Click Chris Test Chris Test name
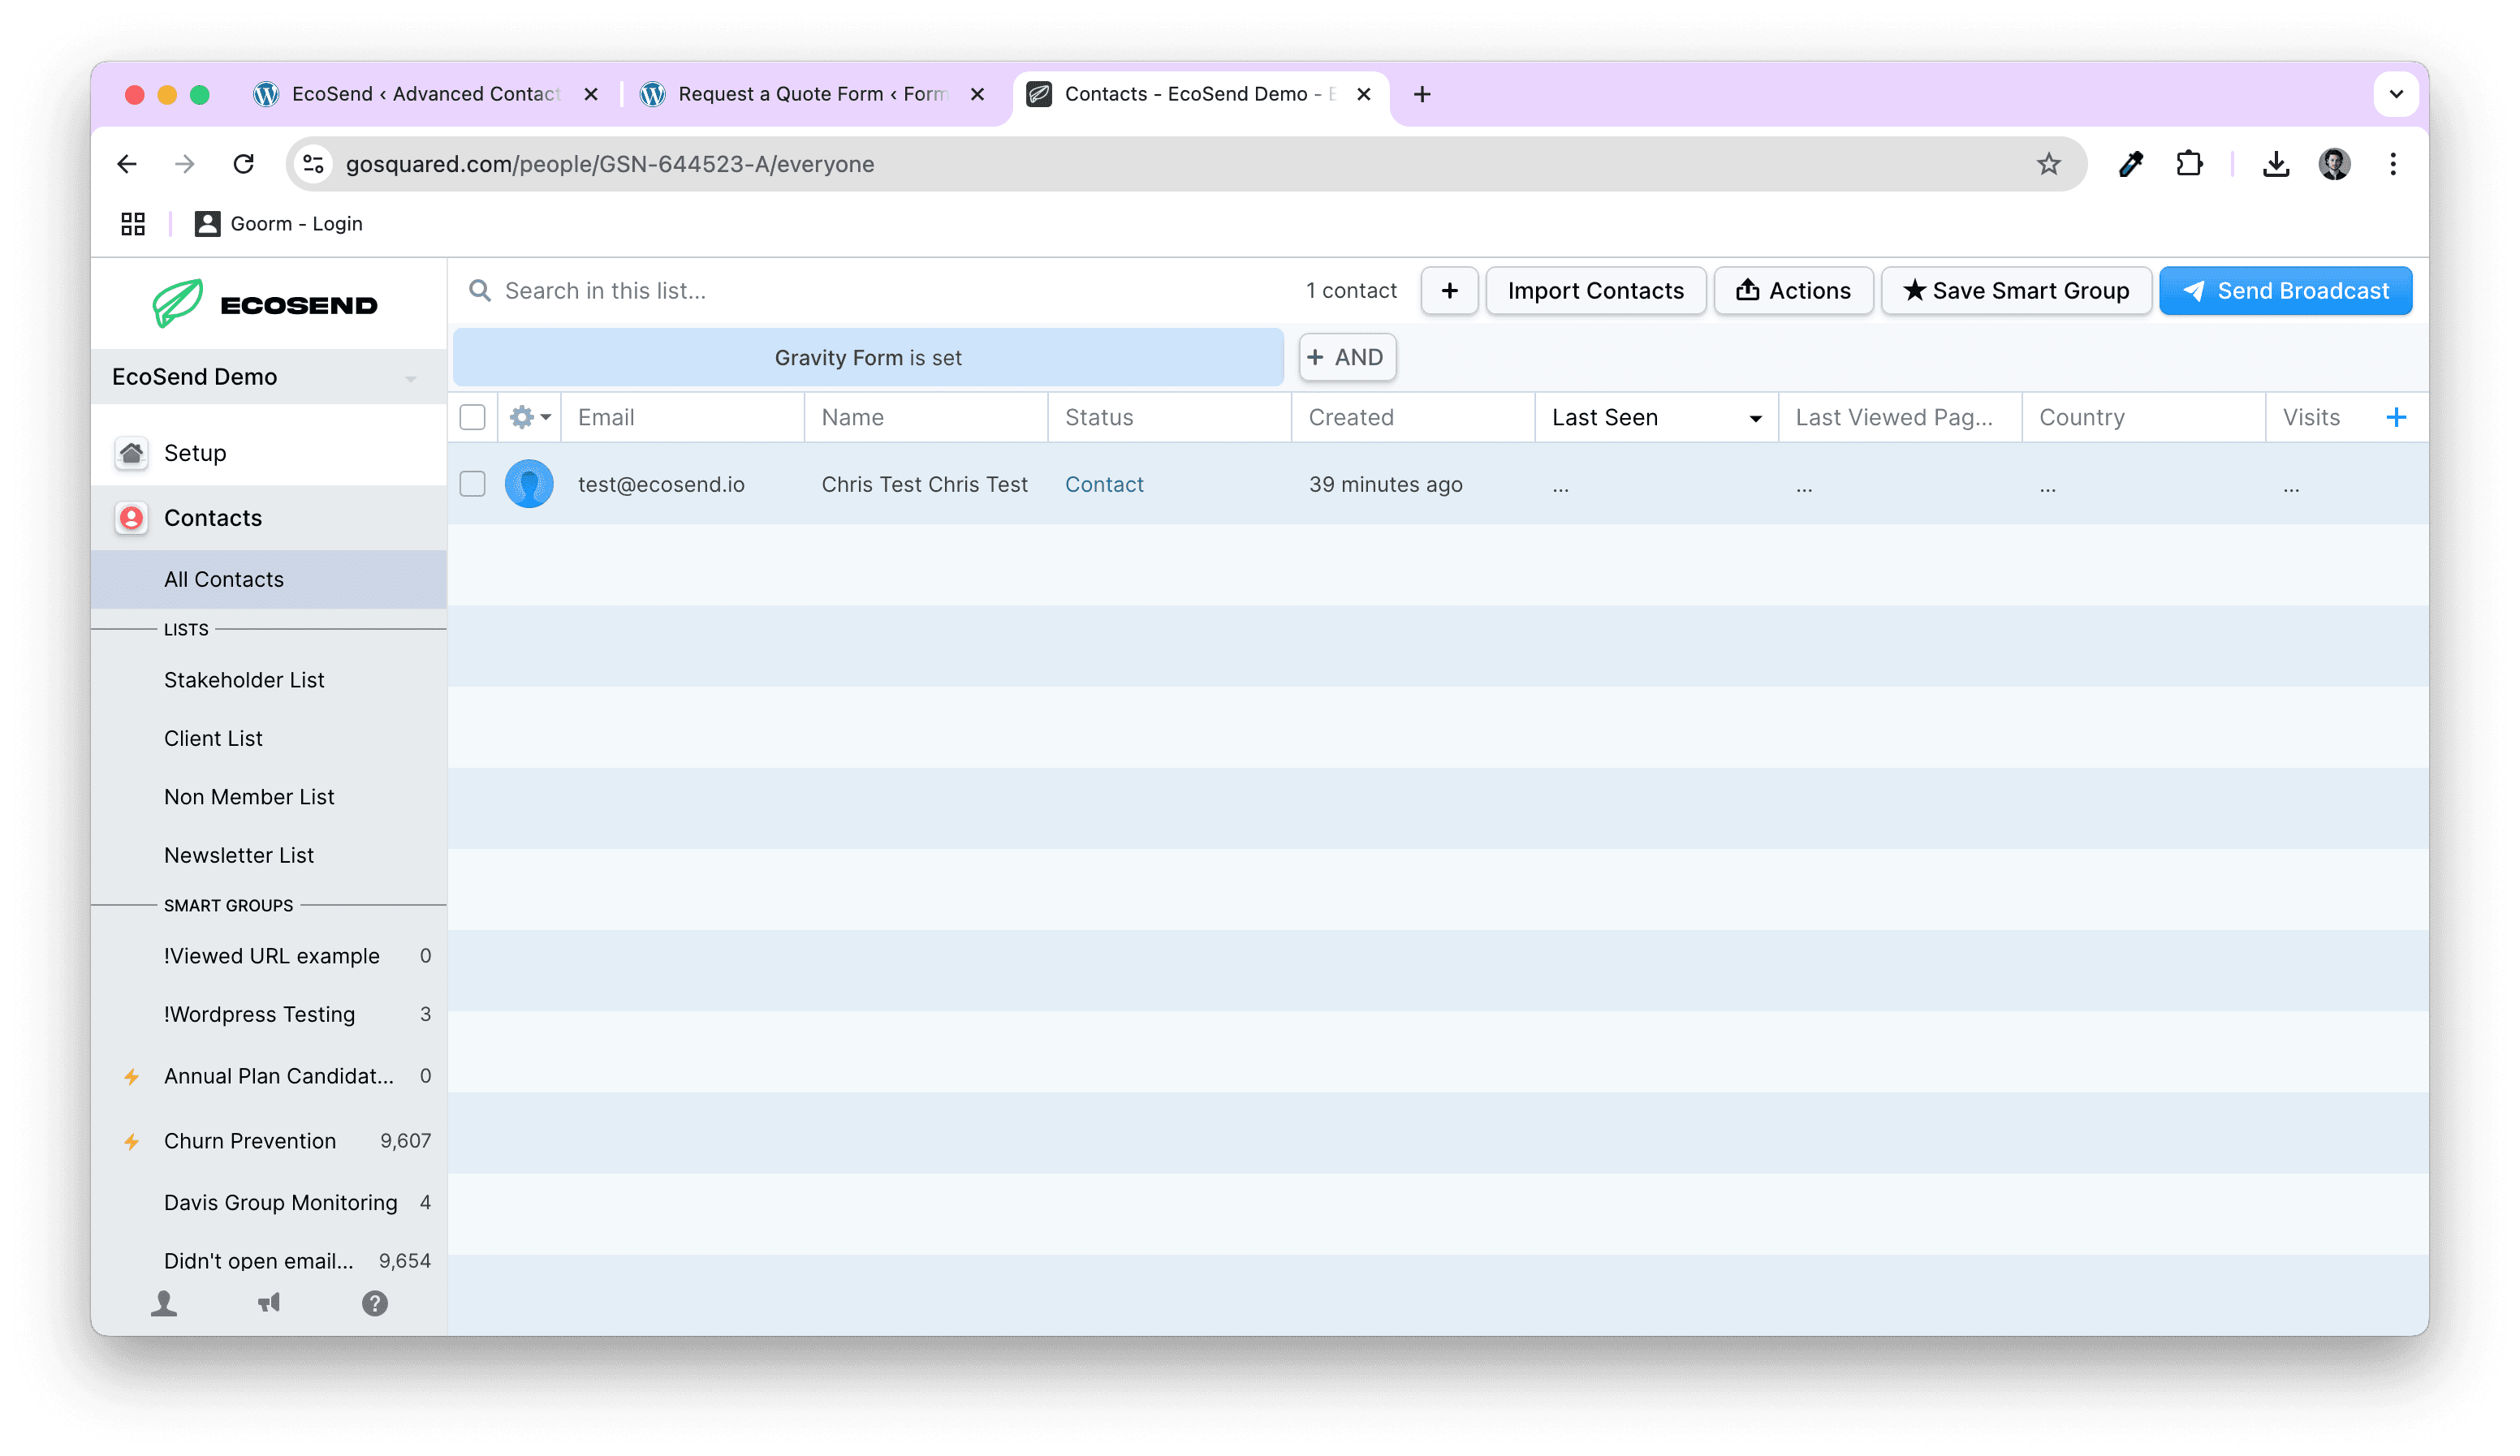This screenshot has width=2520, height=1456. (x=924, y=484)
